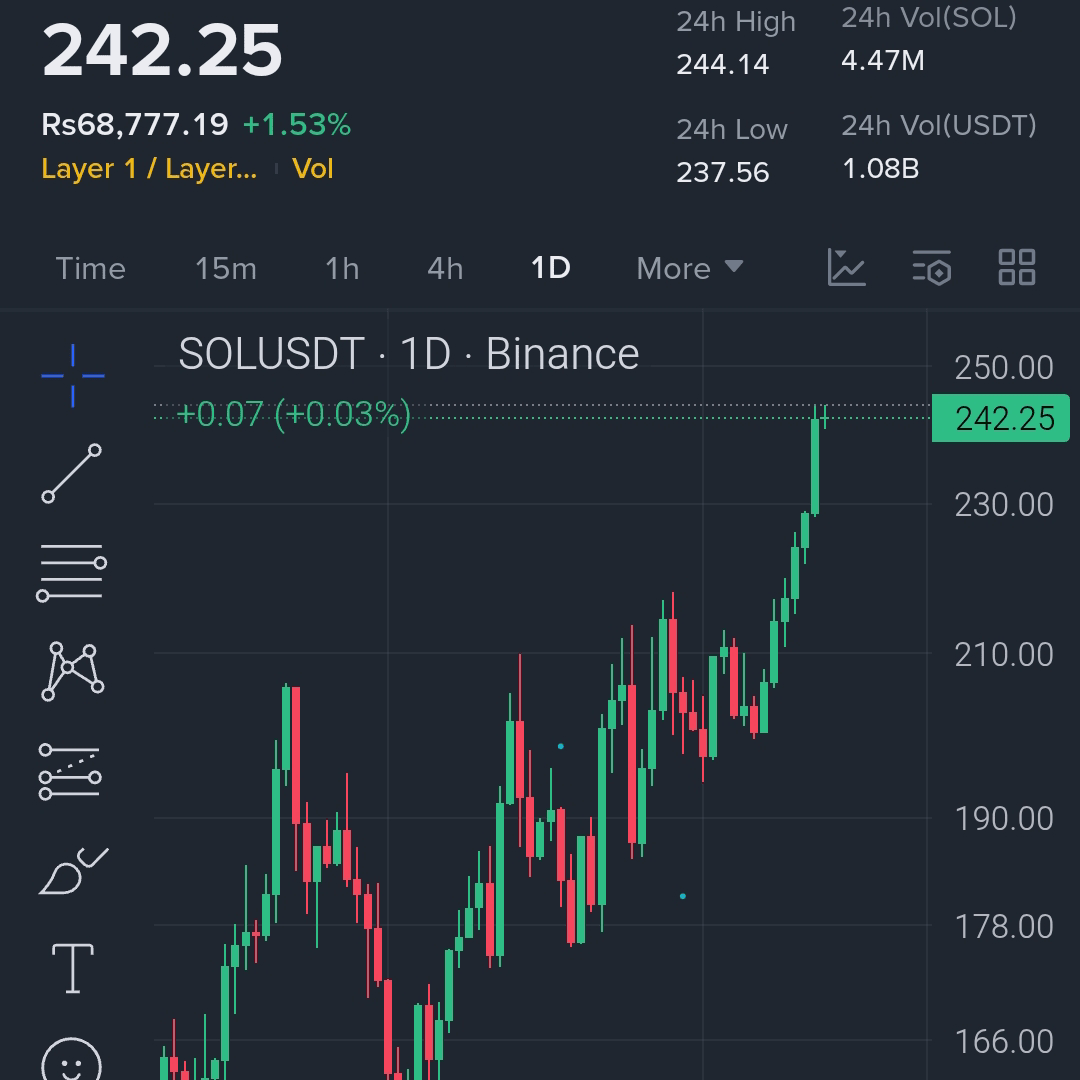Screen dimensions: 1080x1080
Task: Tap the SOLUSDT · 1D · Binance title
Action: tap(408, 354)
